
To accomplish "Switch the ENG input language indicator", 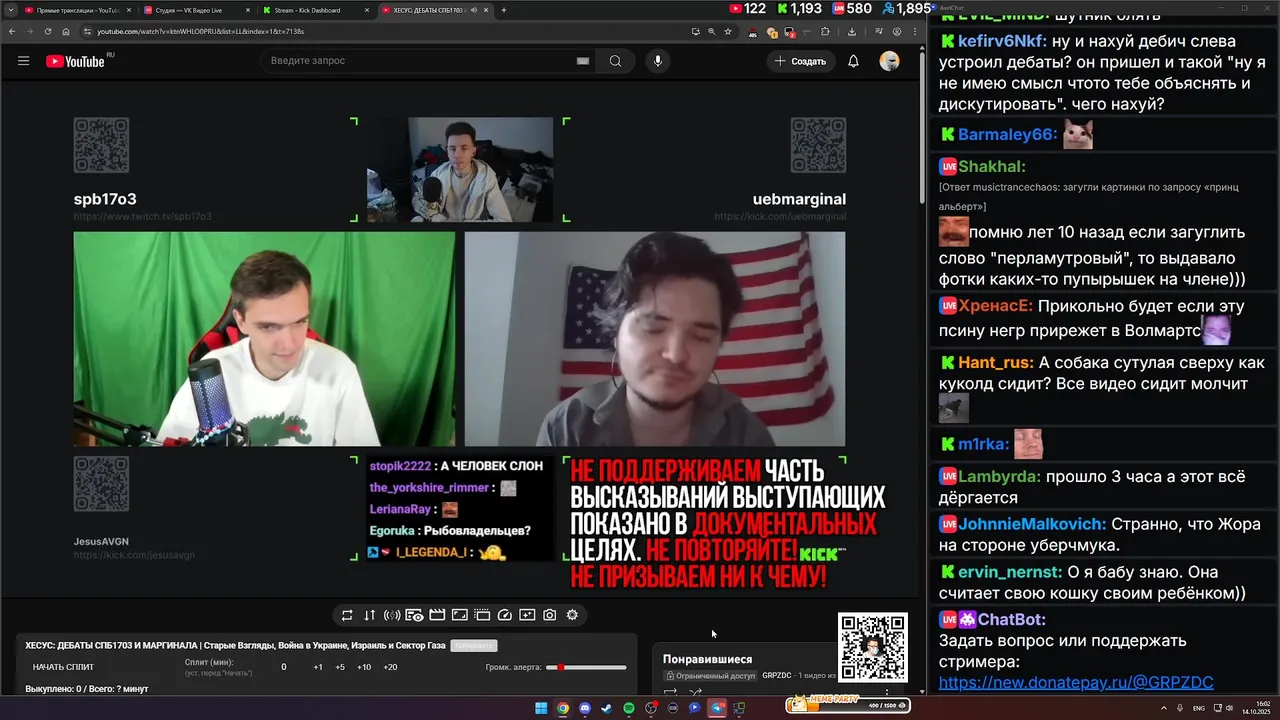I will click(1199, 708).
